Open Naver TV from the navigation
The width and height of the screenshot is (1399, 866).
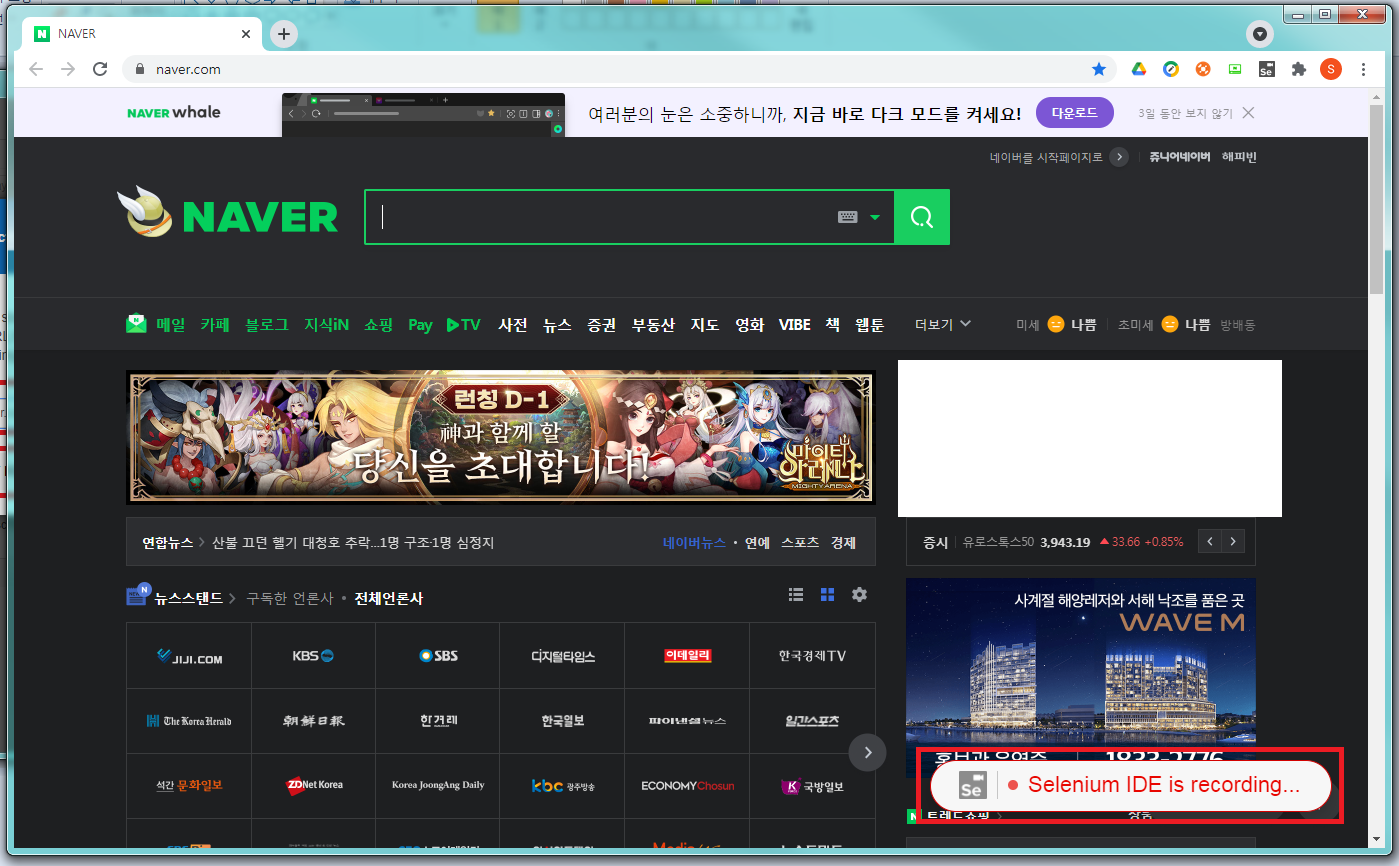[x=464, y=324]
